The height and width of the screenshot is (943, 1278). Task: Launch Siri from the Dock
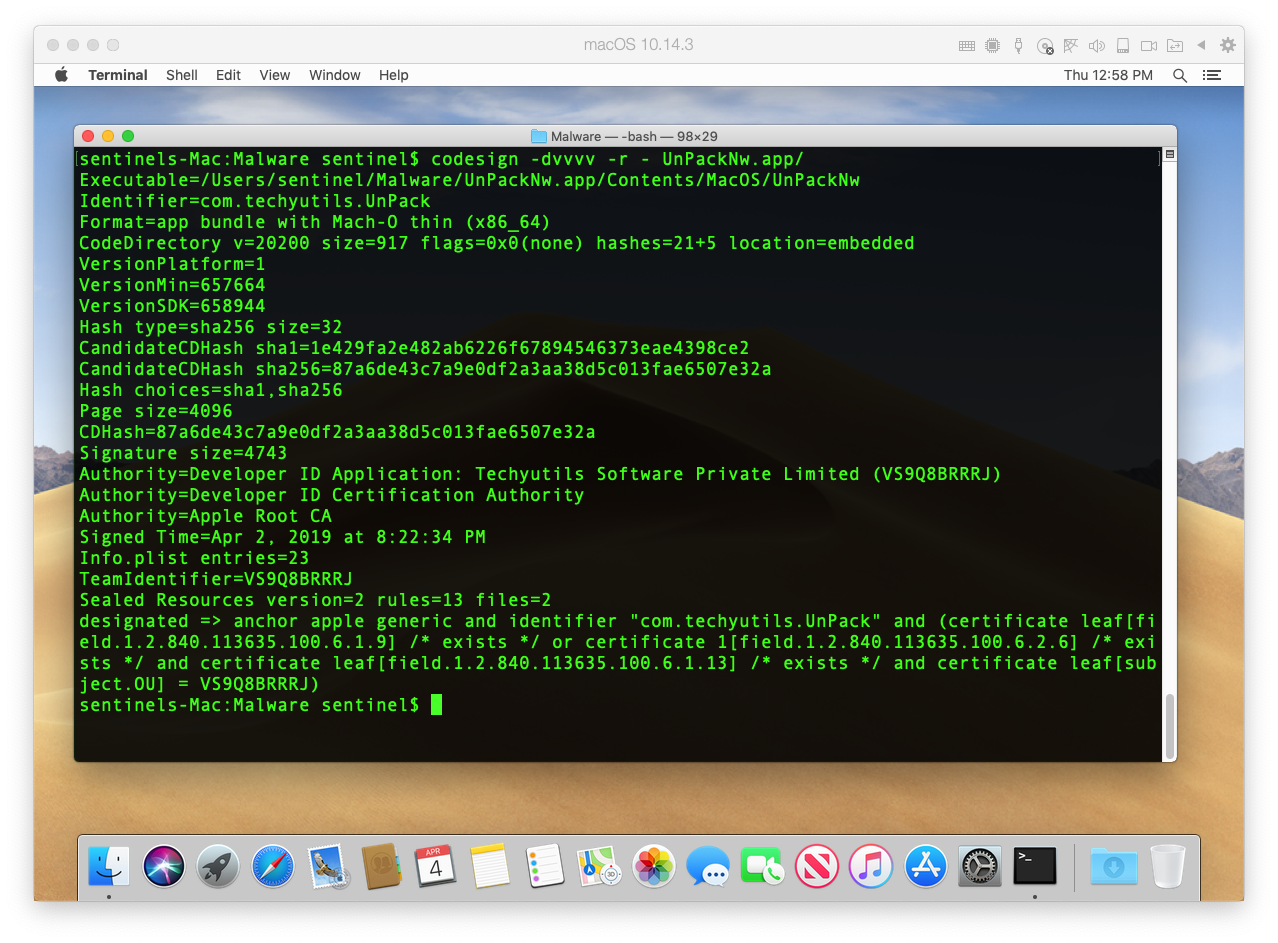163,865
